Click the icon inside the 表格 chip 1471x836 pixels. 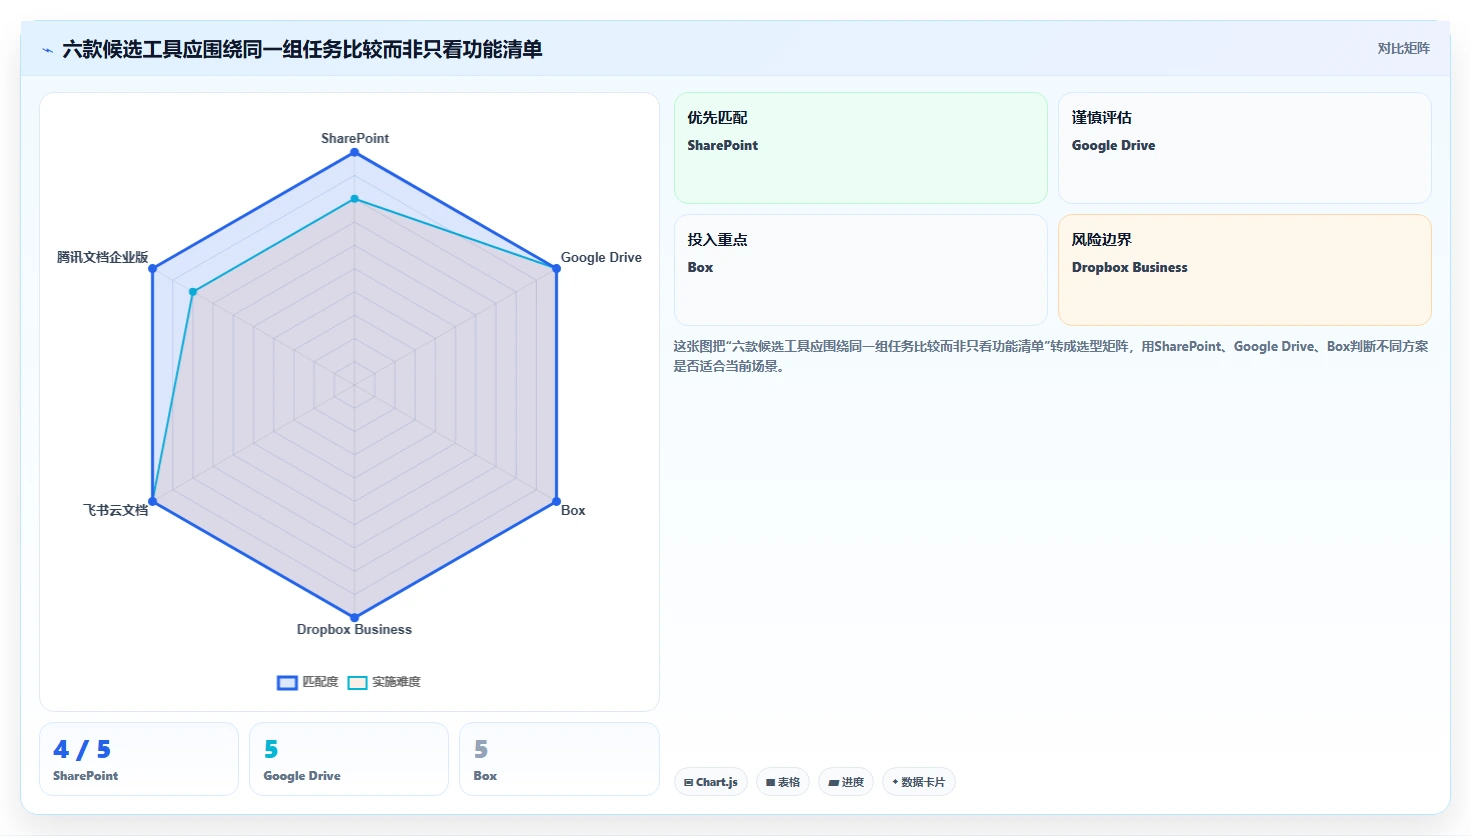pyautogui.click(x=771, y=783)
